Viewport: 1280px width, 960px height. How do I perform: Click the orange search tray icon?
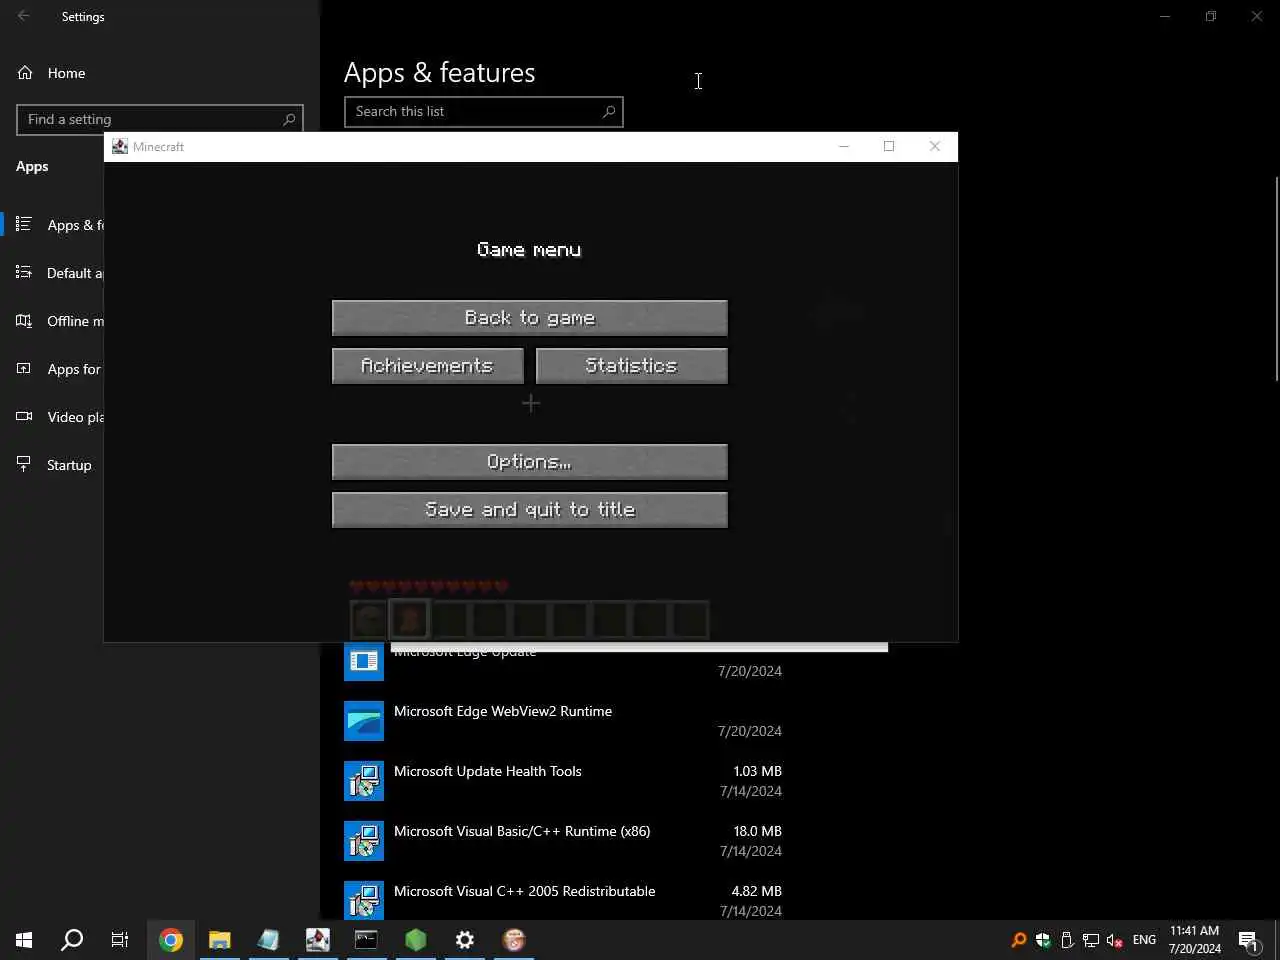1019,940
